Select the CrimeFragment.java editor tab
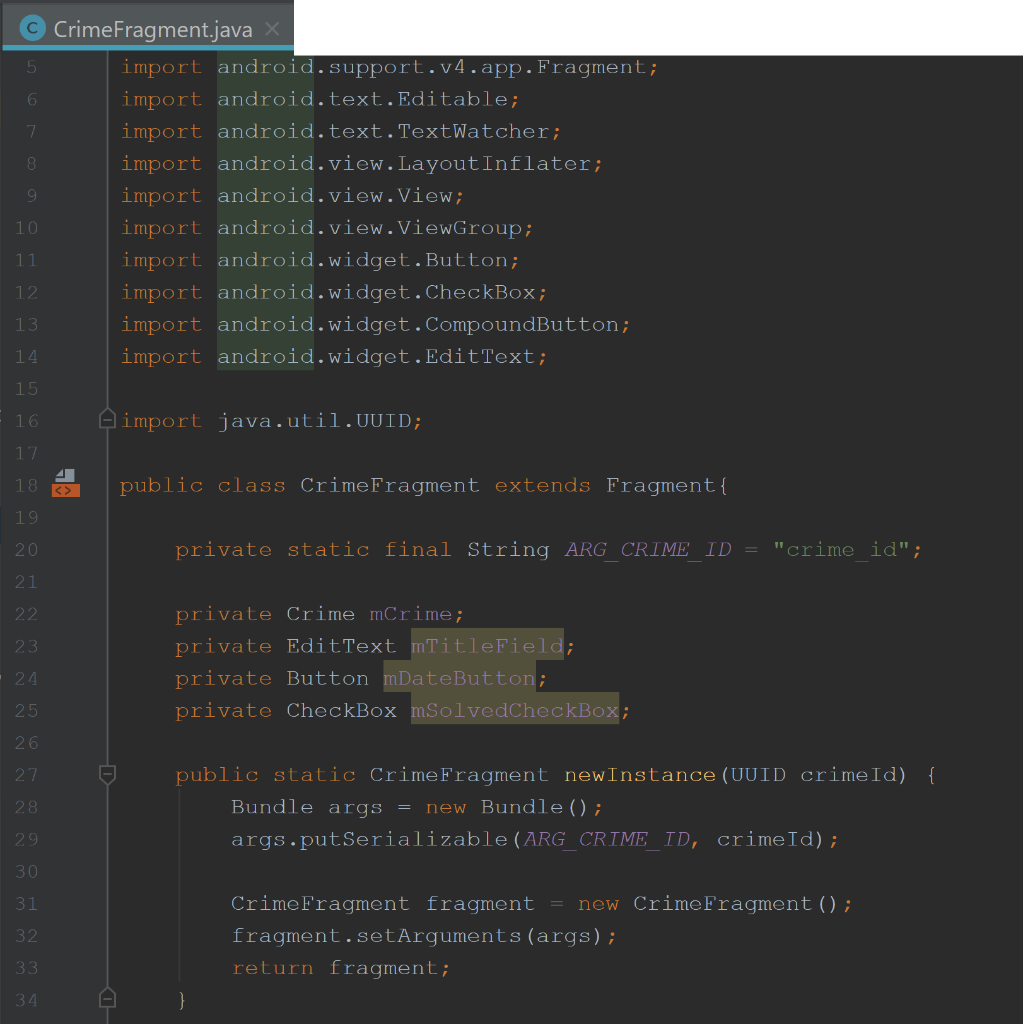 pyautogui.click(x=148, y=29)
